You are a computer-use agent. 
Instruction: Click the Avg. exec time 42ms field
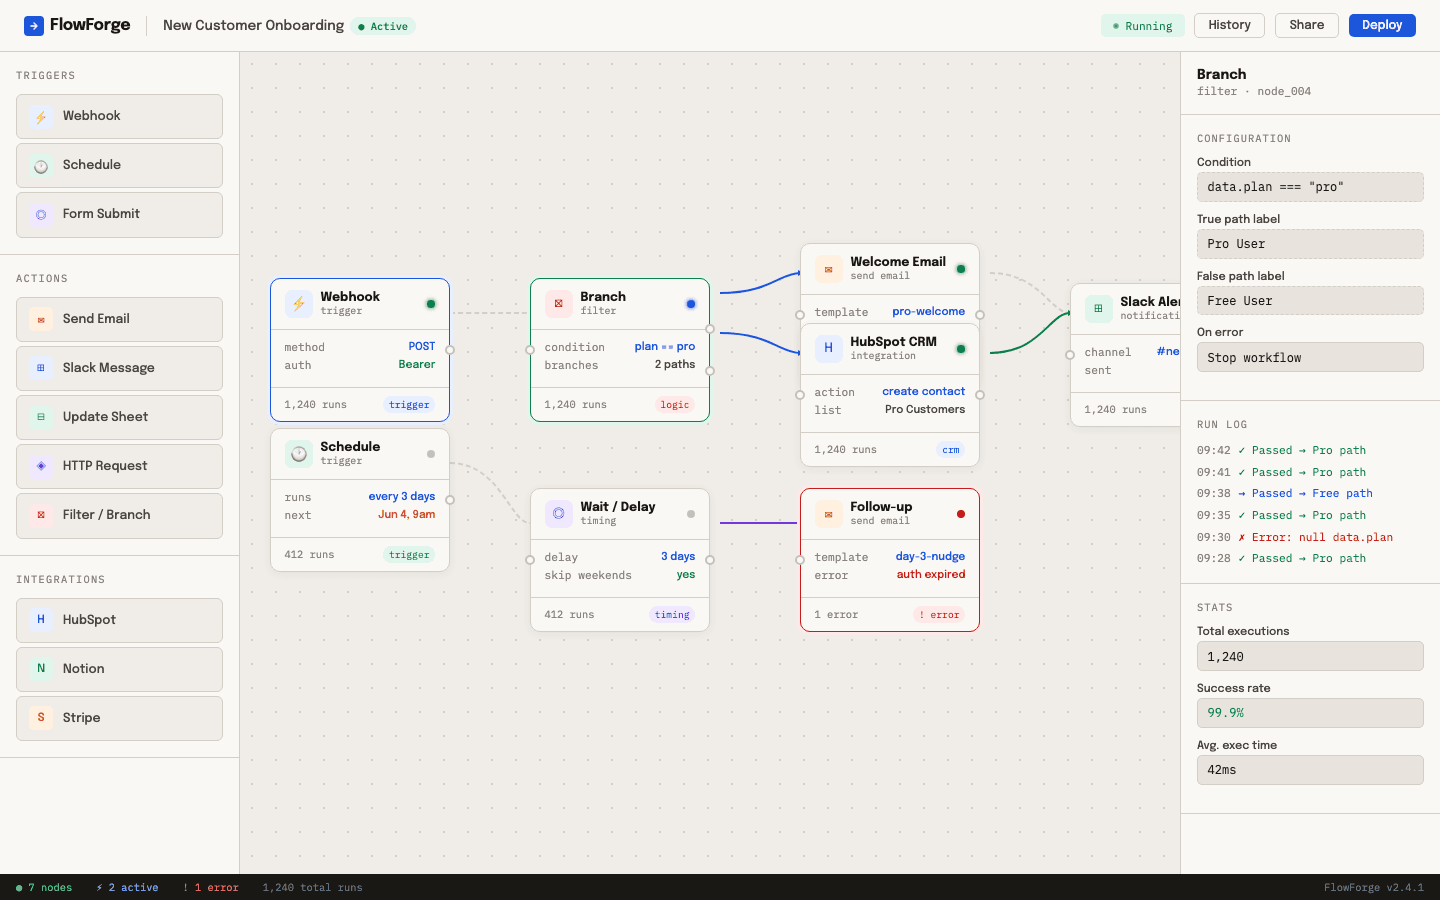pyautogui.click(x=1310, y=770)
